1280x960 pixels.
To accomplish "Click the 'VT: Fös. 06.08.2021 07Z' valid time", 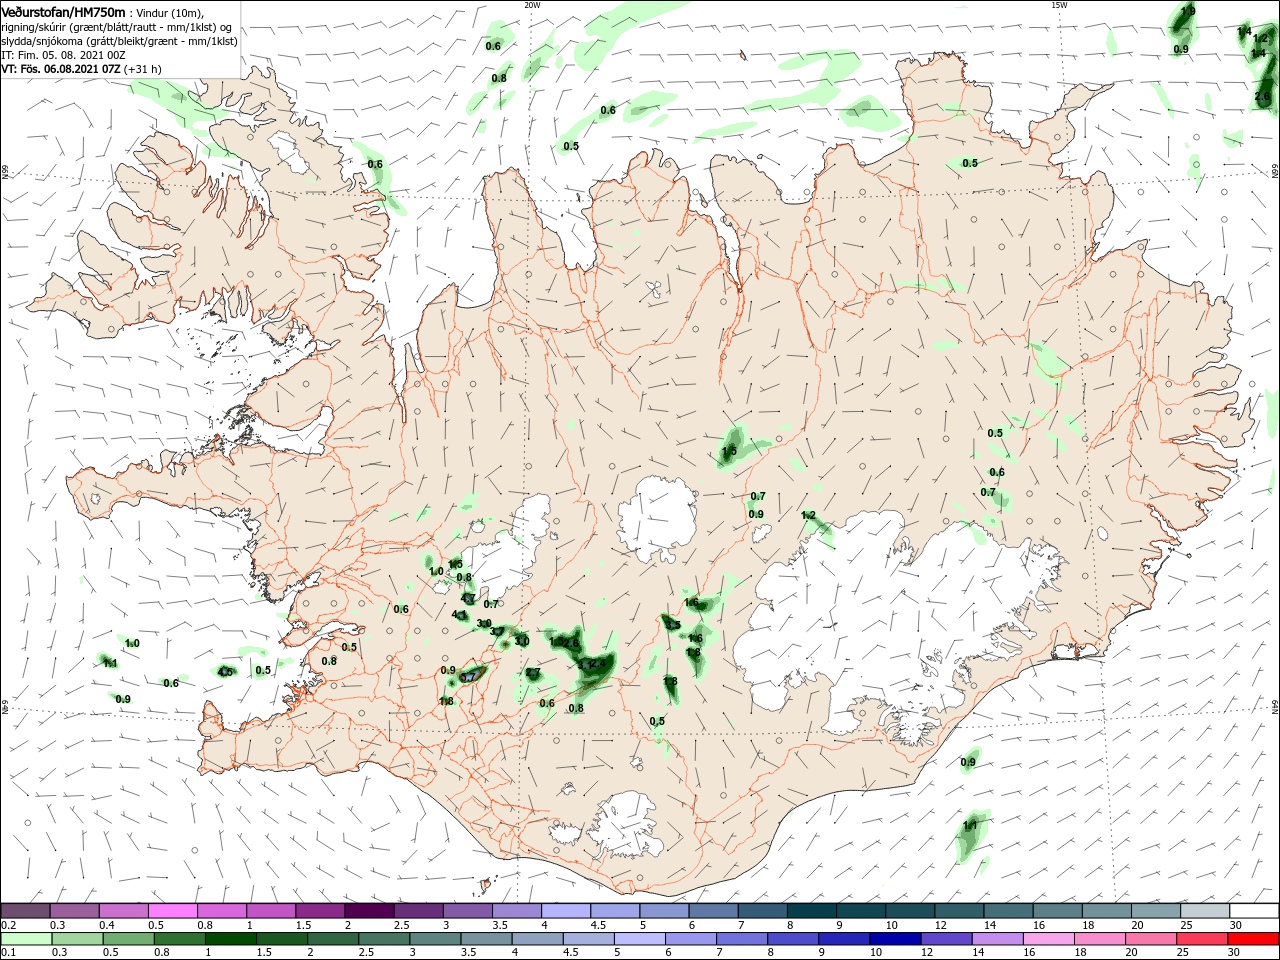I will tap(61, 69).
